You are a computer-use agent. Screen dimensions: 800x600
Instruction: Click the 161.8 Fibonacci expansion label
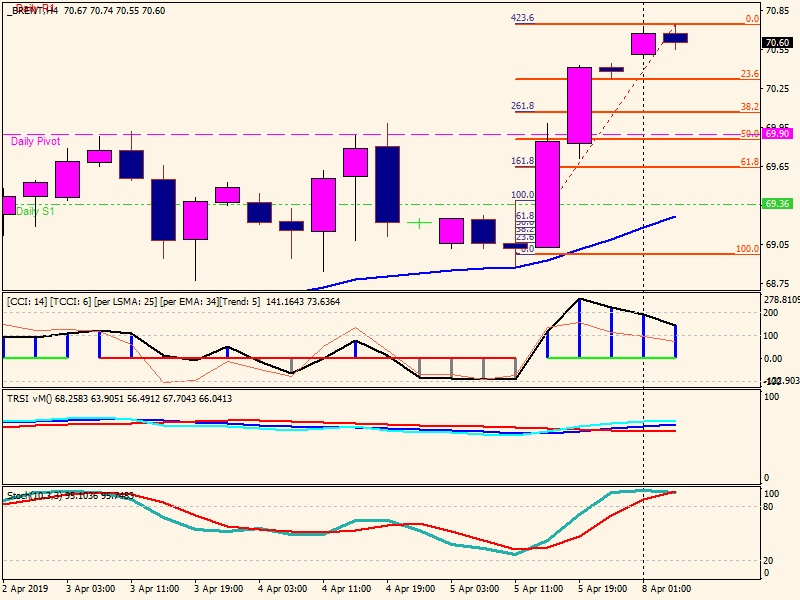point(523,161)
